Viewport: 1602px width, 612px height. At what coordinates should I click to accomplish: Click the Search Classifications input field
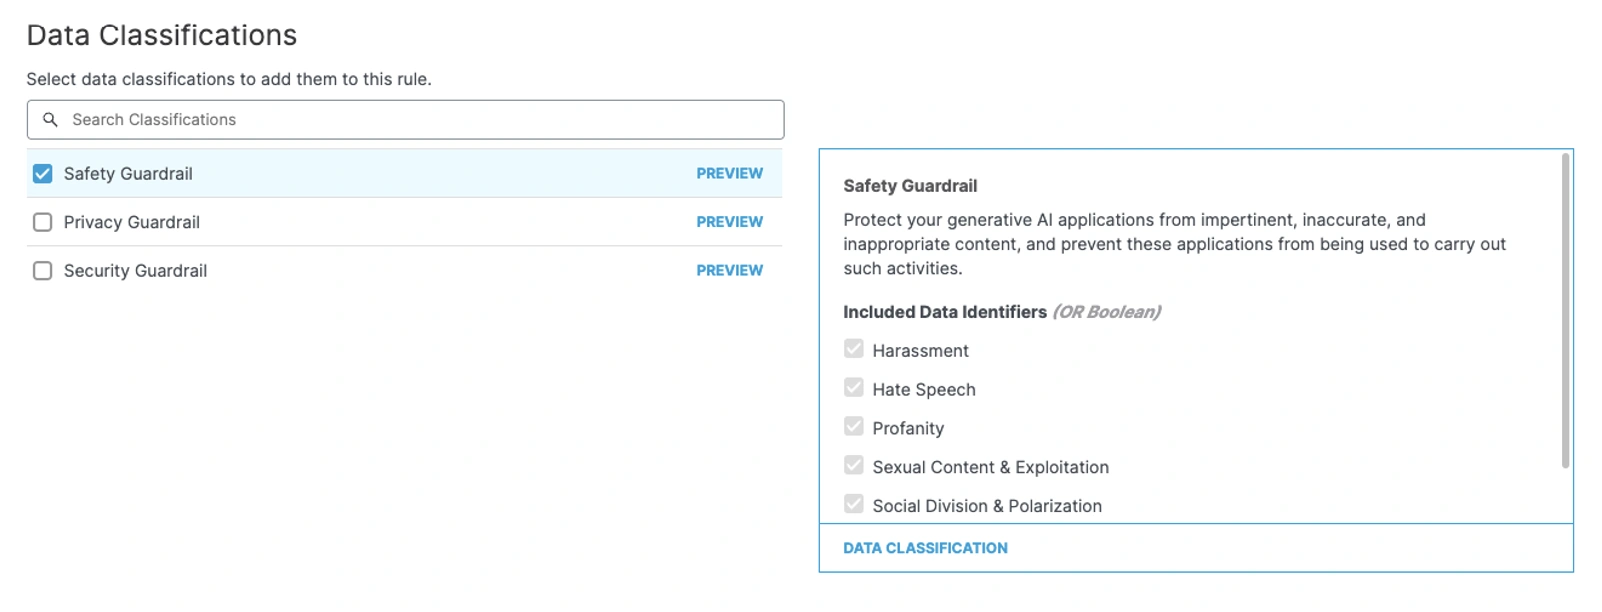coord(420,120)
